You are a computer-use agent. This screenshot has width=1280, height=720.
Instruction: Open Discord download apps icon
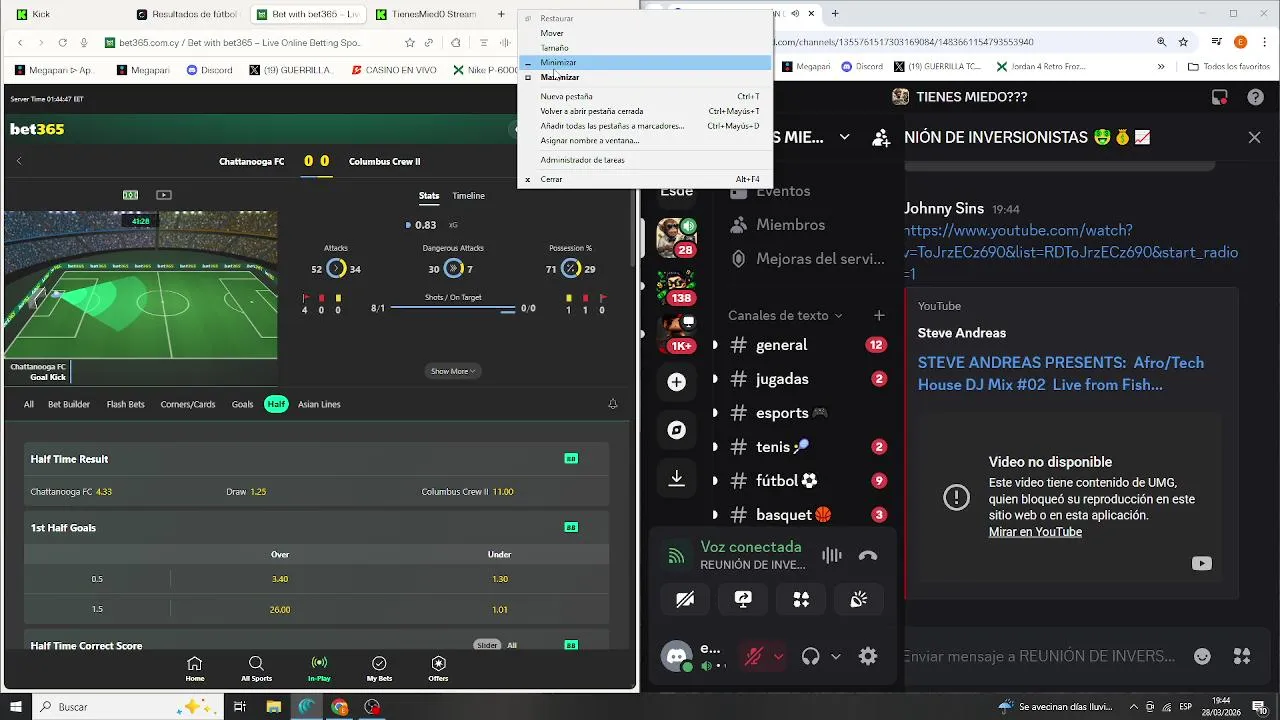[677, 479]
